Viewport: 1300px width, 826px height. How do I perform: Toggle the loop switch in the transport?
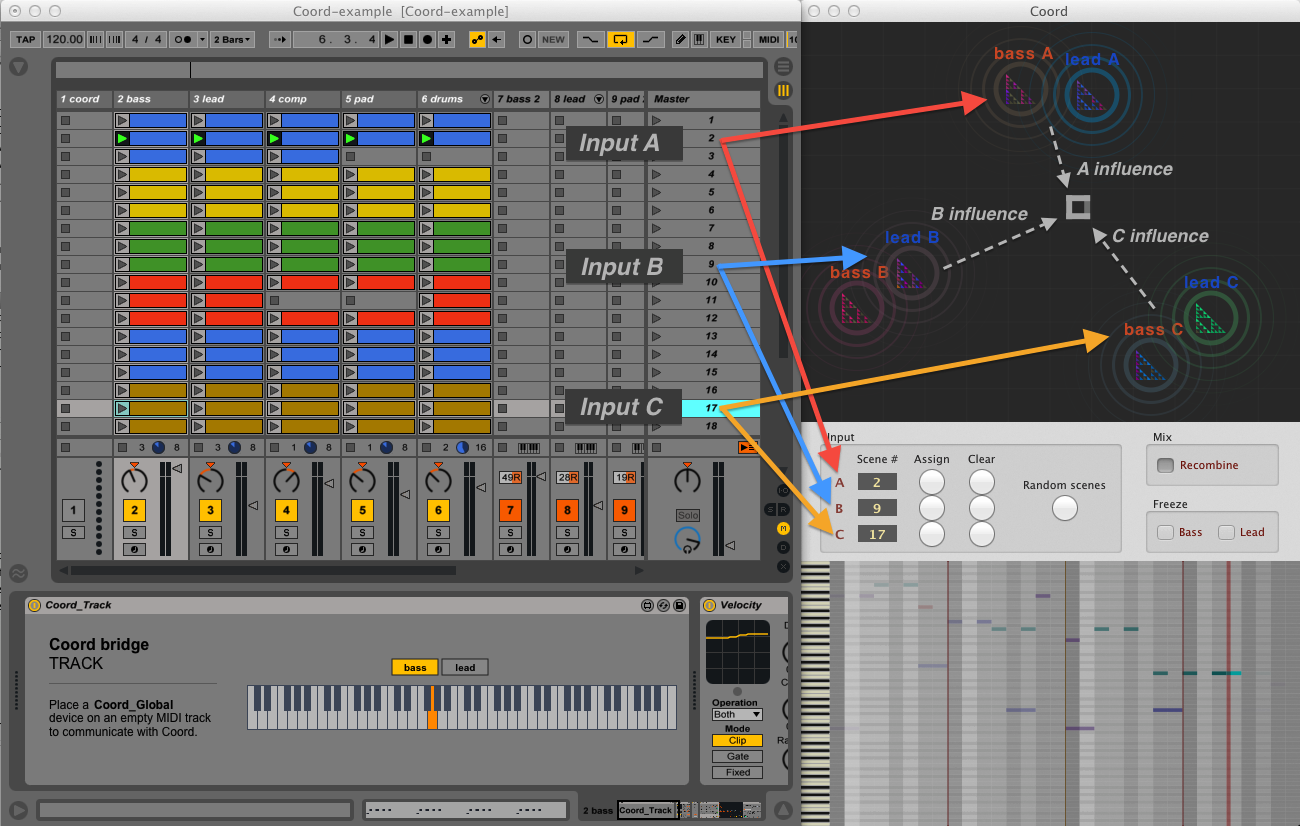click(621, 39)
